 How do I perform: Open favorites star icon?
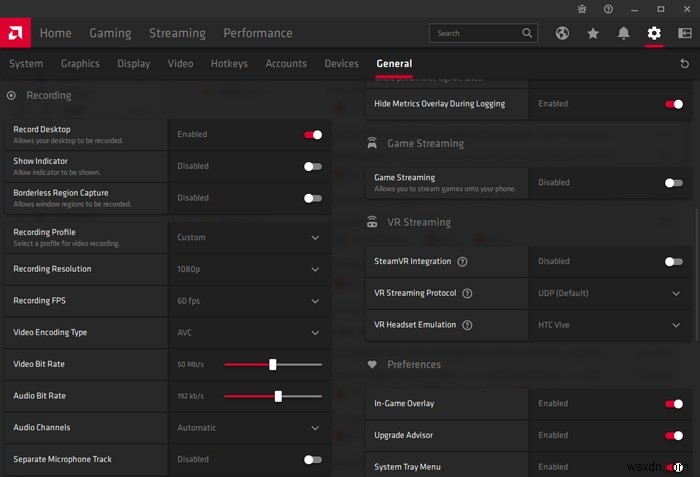pos(593,33)
